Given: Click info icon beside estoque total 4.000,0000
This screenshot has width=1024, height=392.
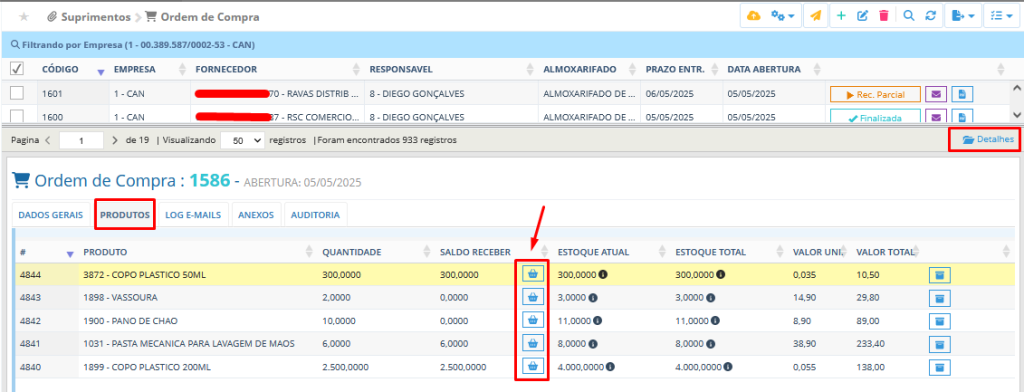Looking at the screenshot, I should click(x=727, y=367).
